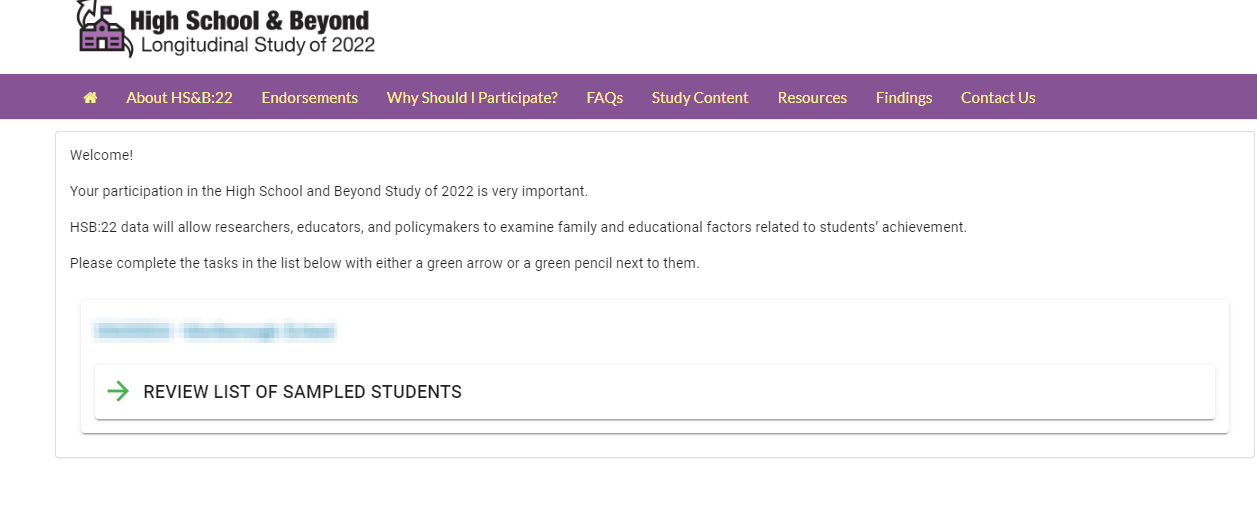Viewport: 1257px width, 530px height.
Task: Click the green arrow next to review task
Action: (x=118, y=392)
